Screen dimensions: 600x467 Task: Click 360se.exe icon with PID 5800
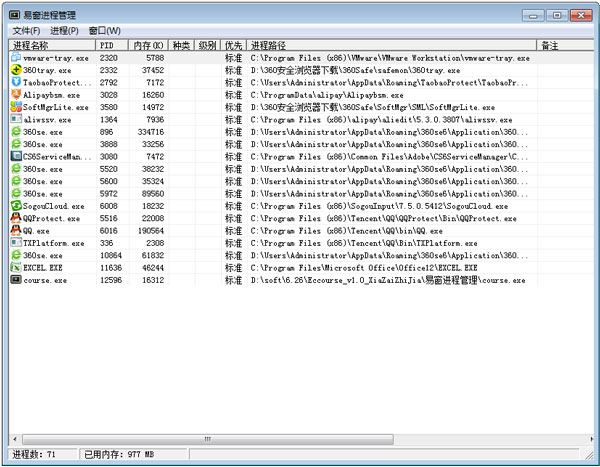[x=16, y=181]
